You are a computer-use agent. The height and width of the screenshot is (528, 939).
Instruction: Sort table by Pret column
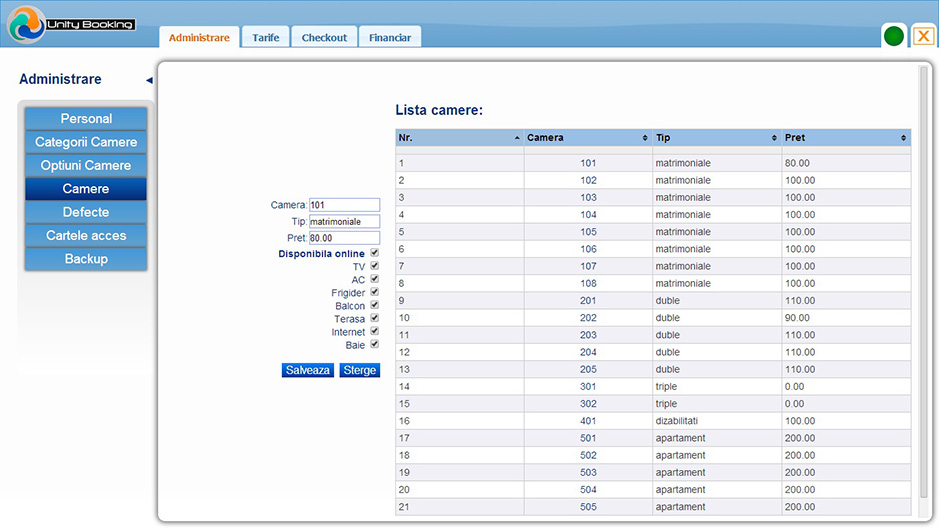(x=846, y=137)
